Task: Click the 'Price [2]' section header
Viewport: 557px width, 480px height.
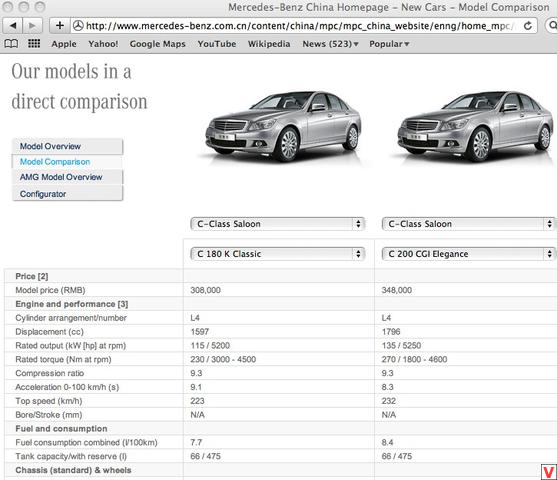Action: tap(32, 276)
